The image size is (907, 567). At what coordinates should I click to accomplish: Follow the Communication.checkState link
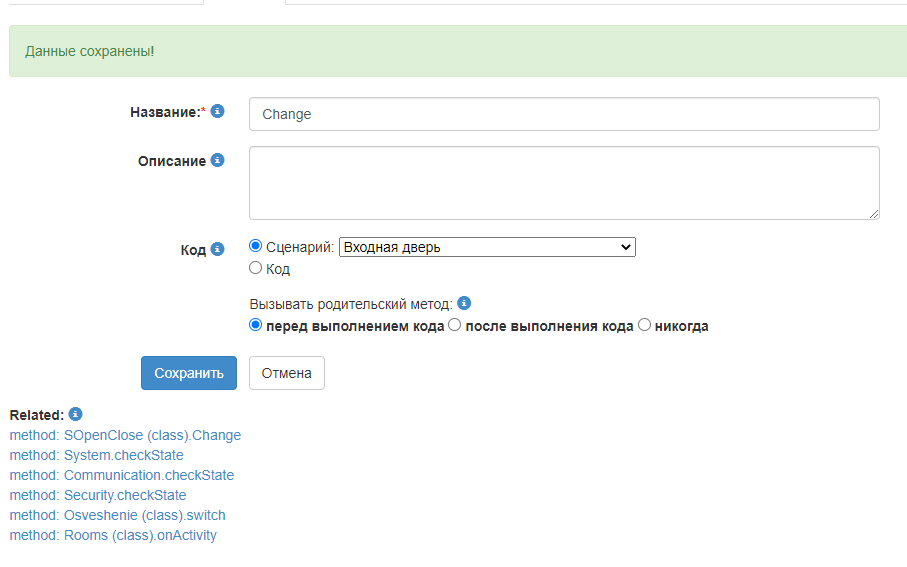[121, 475]
